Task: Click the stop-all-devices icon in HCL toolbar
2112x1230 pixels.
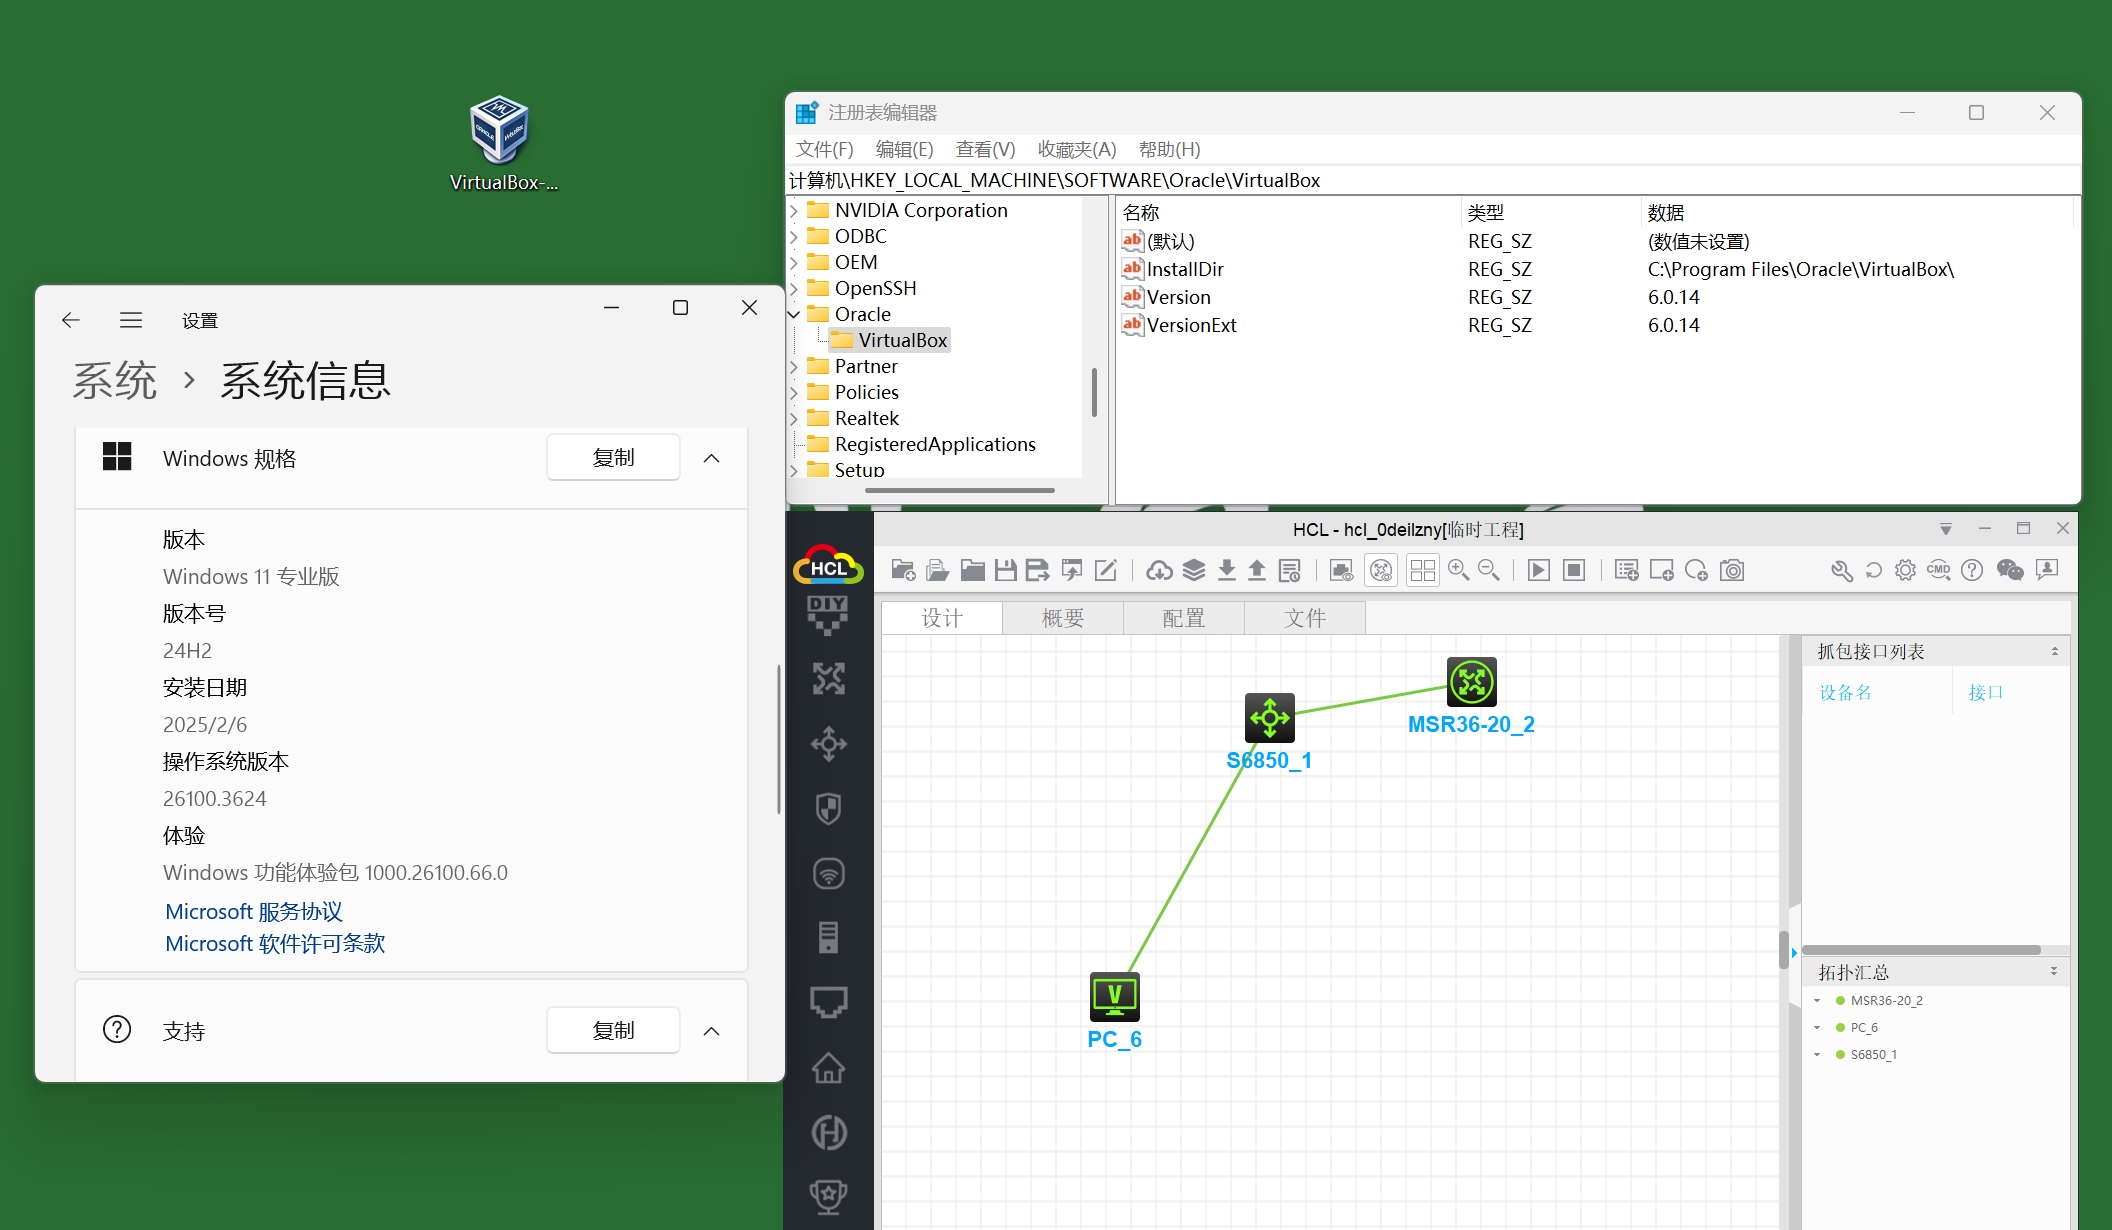Action: coord(1574,570)
